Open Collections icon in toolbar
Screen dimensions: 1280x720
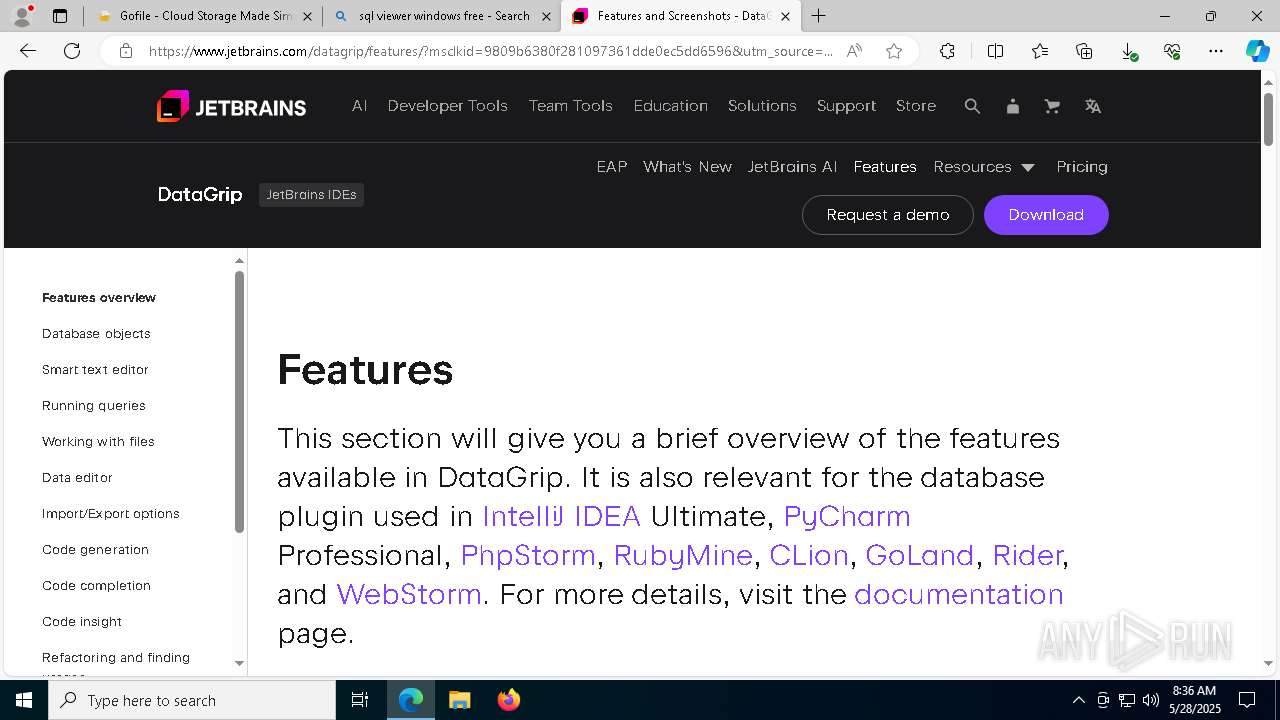[1084, 51]
